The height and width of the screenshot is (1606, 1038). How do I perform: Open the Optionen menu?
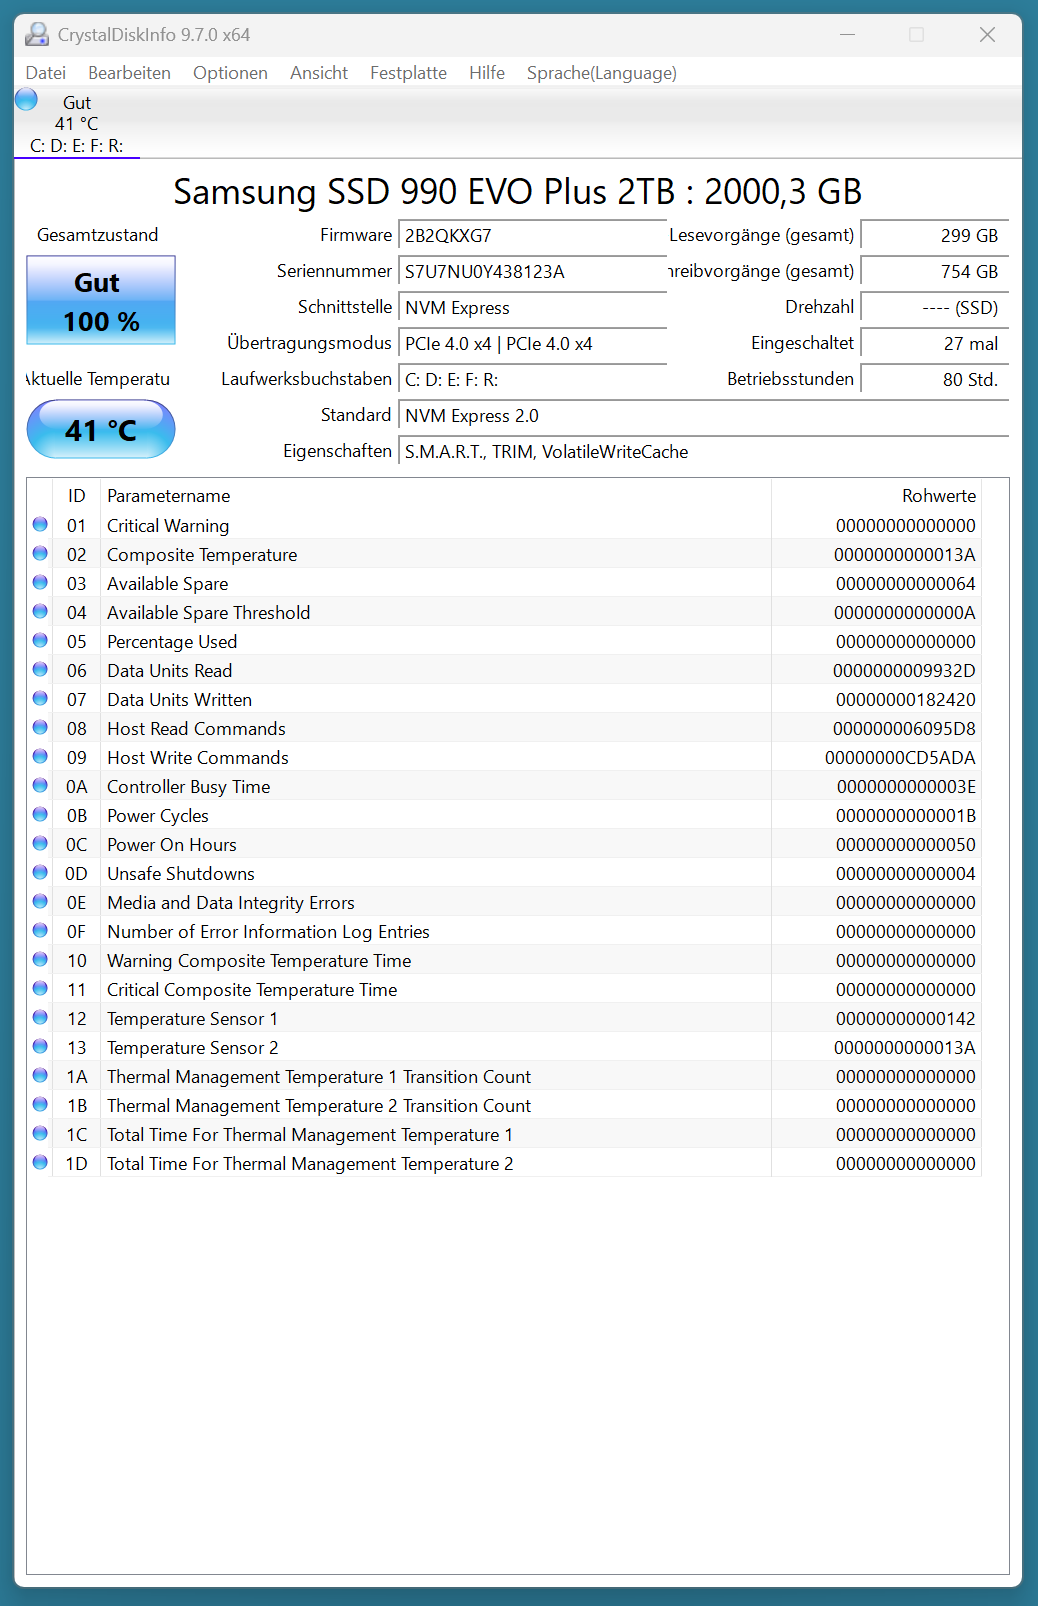230,73
